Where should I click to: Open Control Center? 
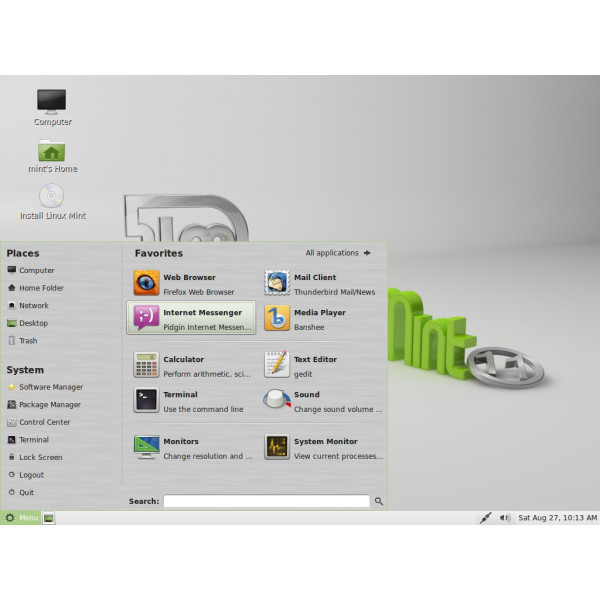44,422
